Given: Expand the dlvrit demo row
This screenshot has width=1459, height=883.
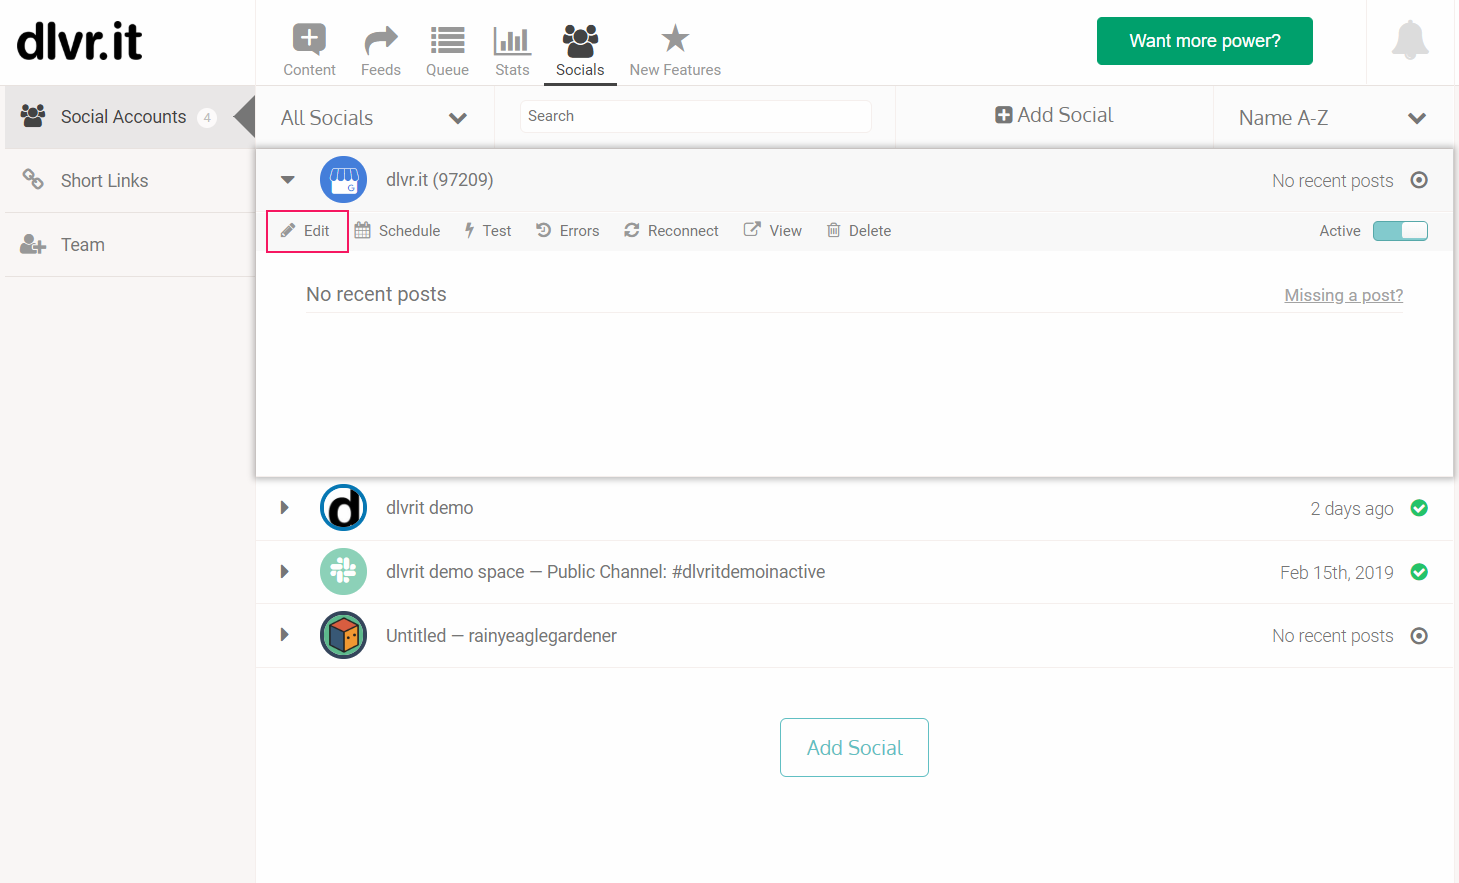Looking at the screenshot, I should point(285,508).
